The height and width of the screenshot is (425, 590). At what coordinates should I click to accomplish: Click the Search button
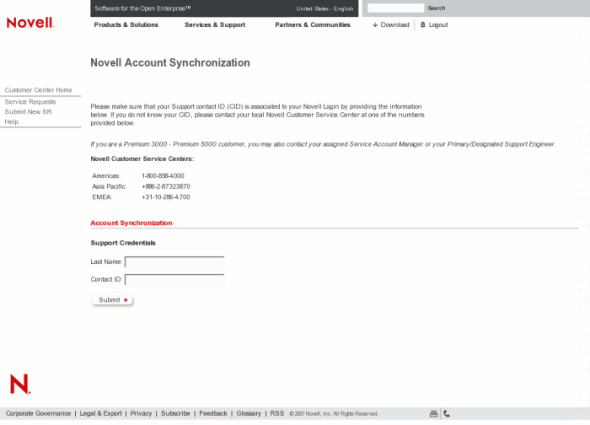(436, 8)
